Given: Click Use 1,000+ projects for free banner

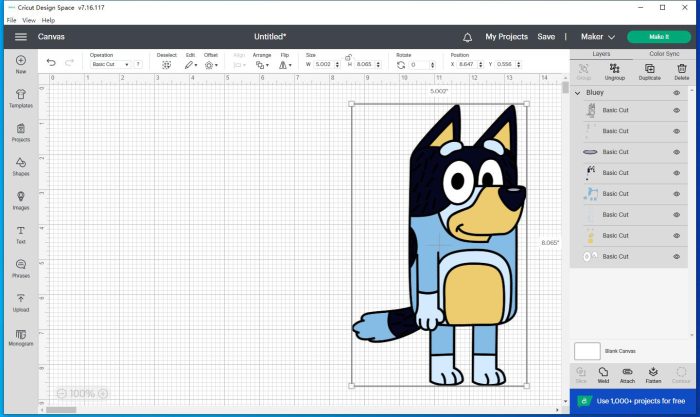Looking at the screenshot, I should [633, 401].
